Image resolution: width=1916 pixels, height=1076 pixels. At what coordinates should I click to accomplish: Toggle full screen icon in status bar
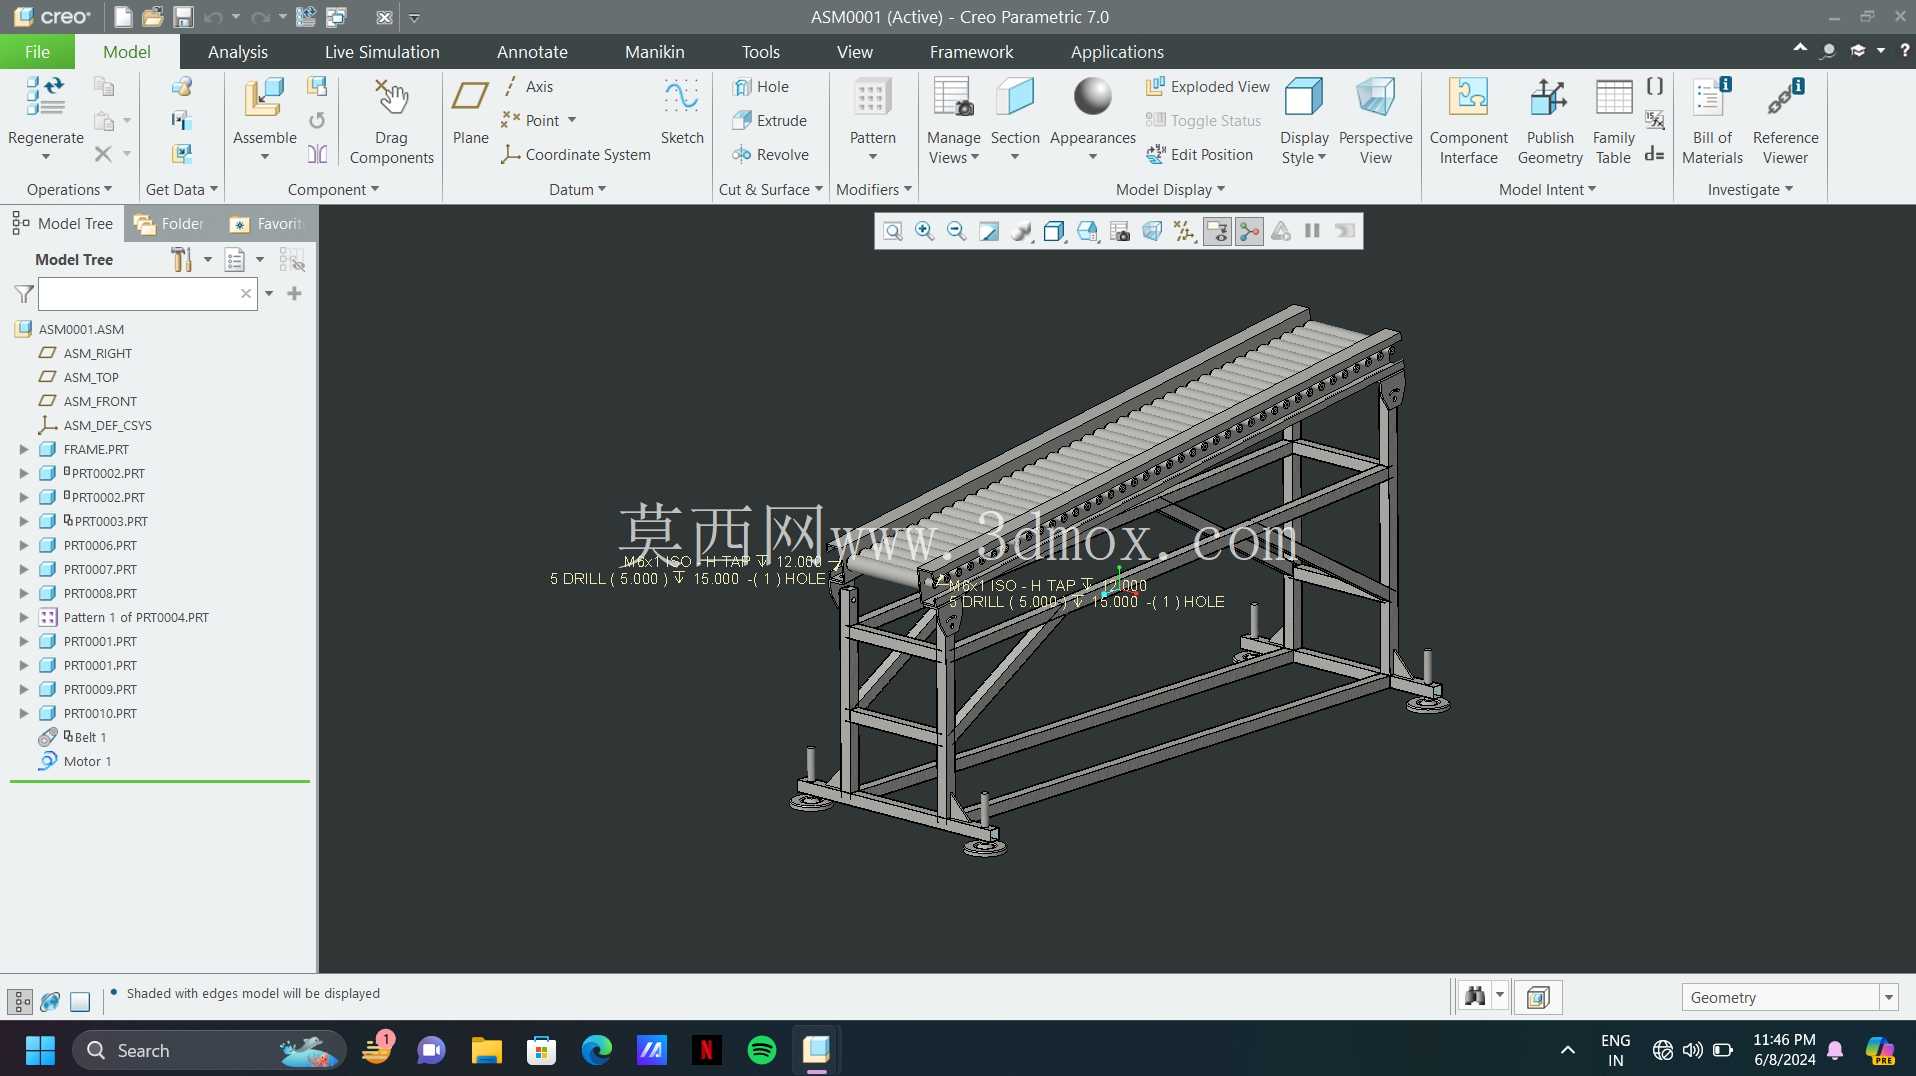coord(80,1001)
